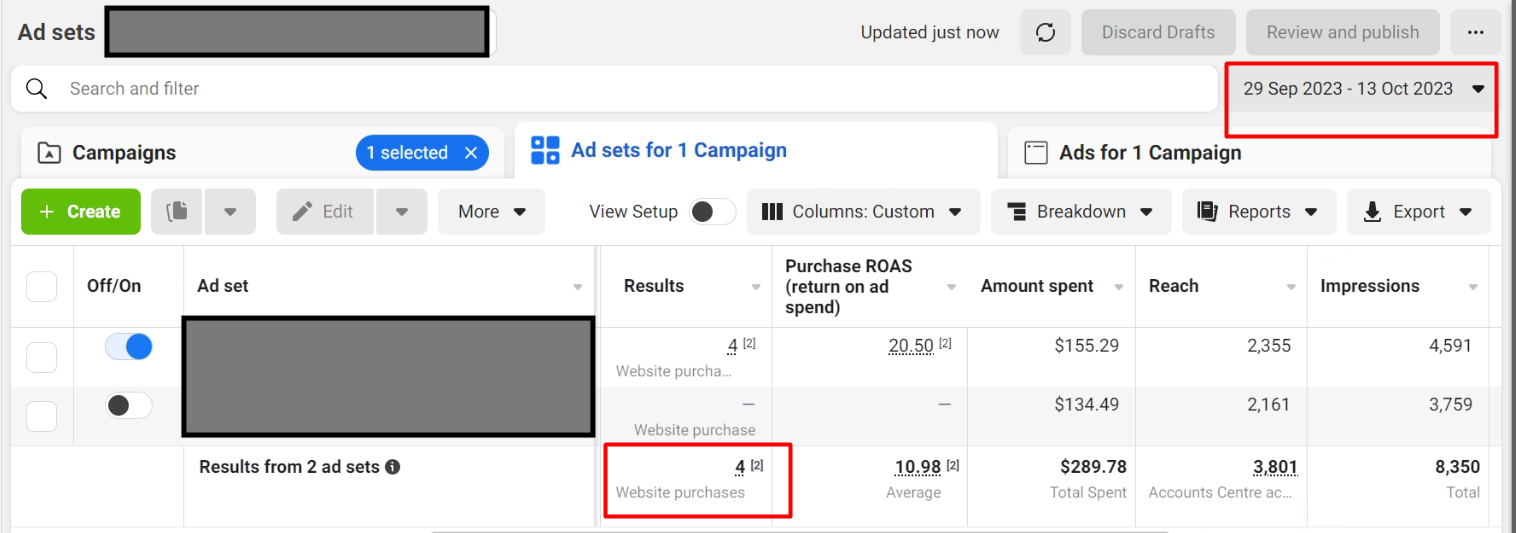
Task: Tick the checkbox for the $155.29 ad set row
Action: point(41,357)
